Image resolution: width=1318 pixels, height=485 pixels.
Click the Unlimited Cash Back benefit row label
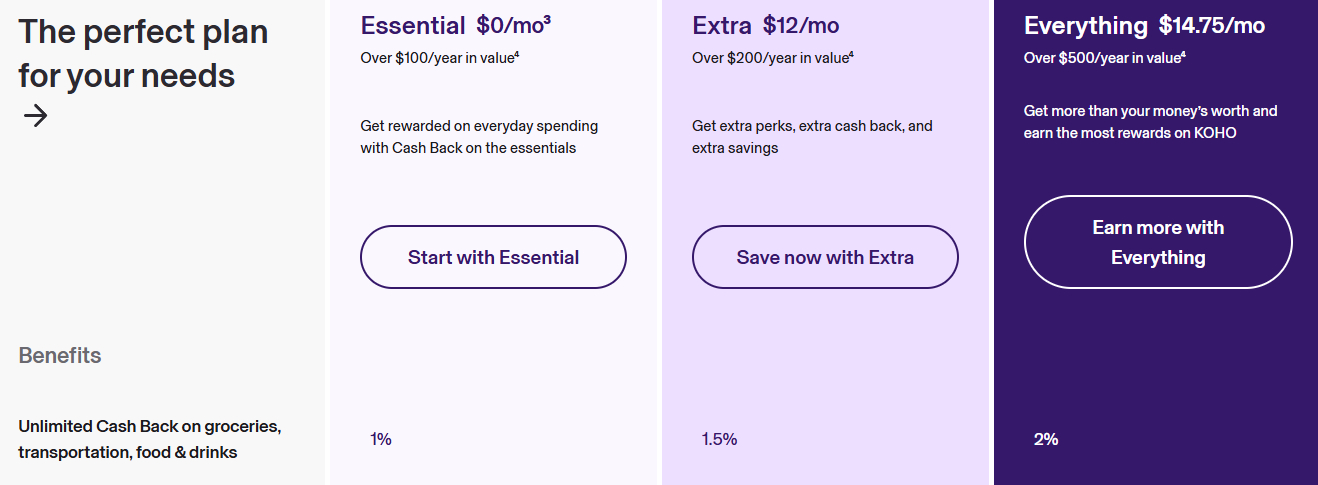(150, 439)
